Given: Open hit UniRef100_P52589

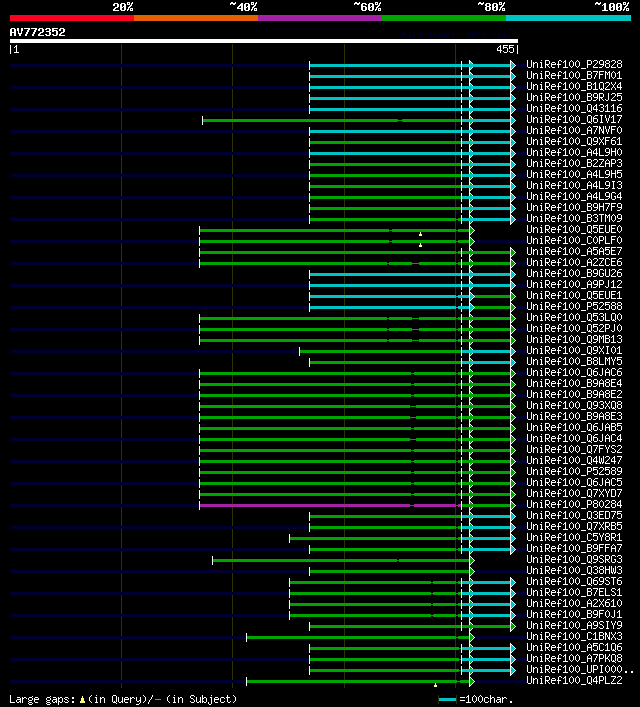Looking at the screenshot, I should coord(574,471).
